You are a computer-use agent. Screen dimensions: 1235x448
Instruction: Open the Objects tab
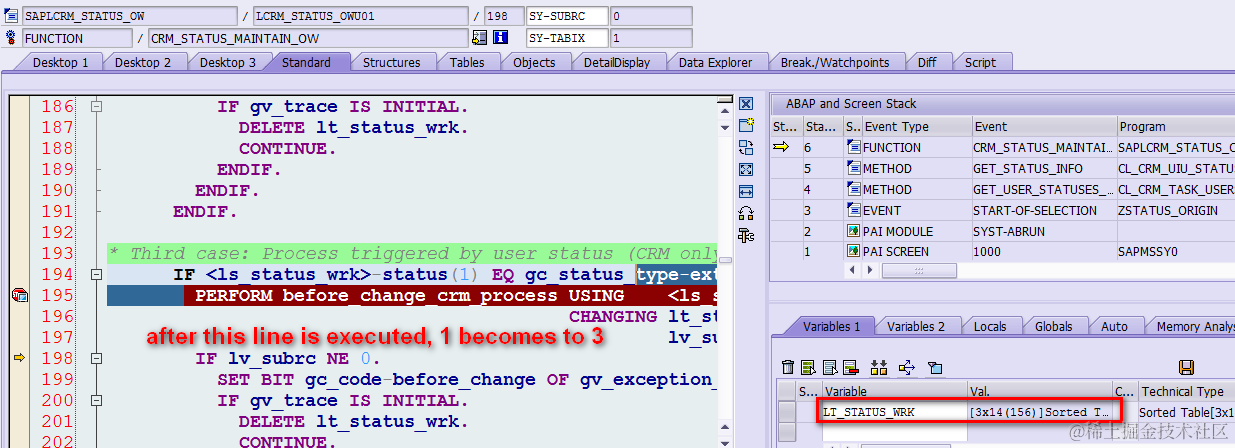point(534,62)
